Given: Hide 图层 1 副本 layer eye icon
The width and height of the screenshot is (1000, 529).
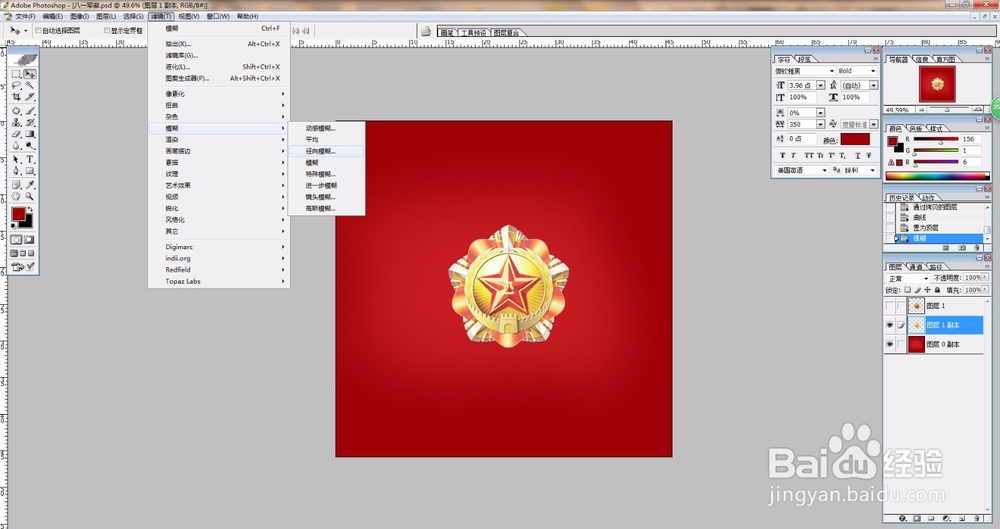Looking at the screenshot, I should 890,325.
